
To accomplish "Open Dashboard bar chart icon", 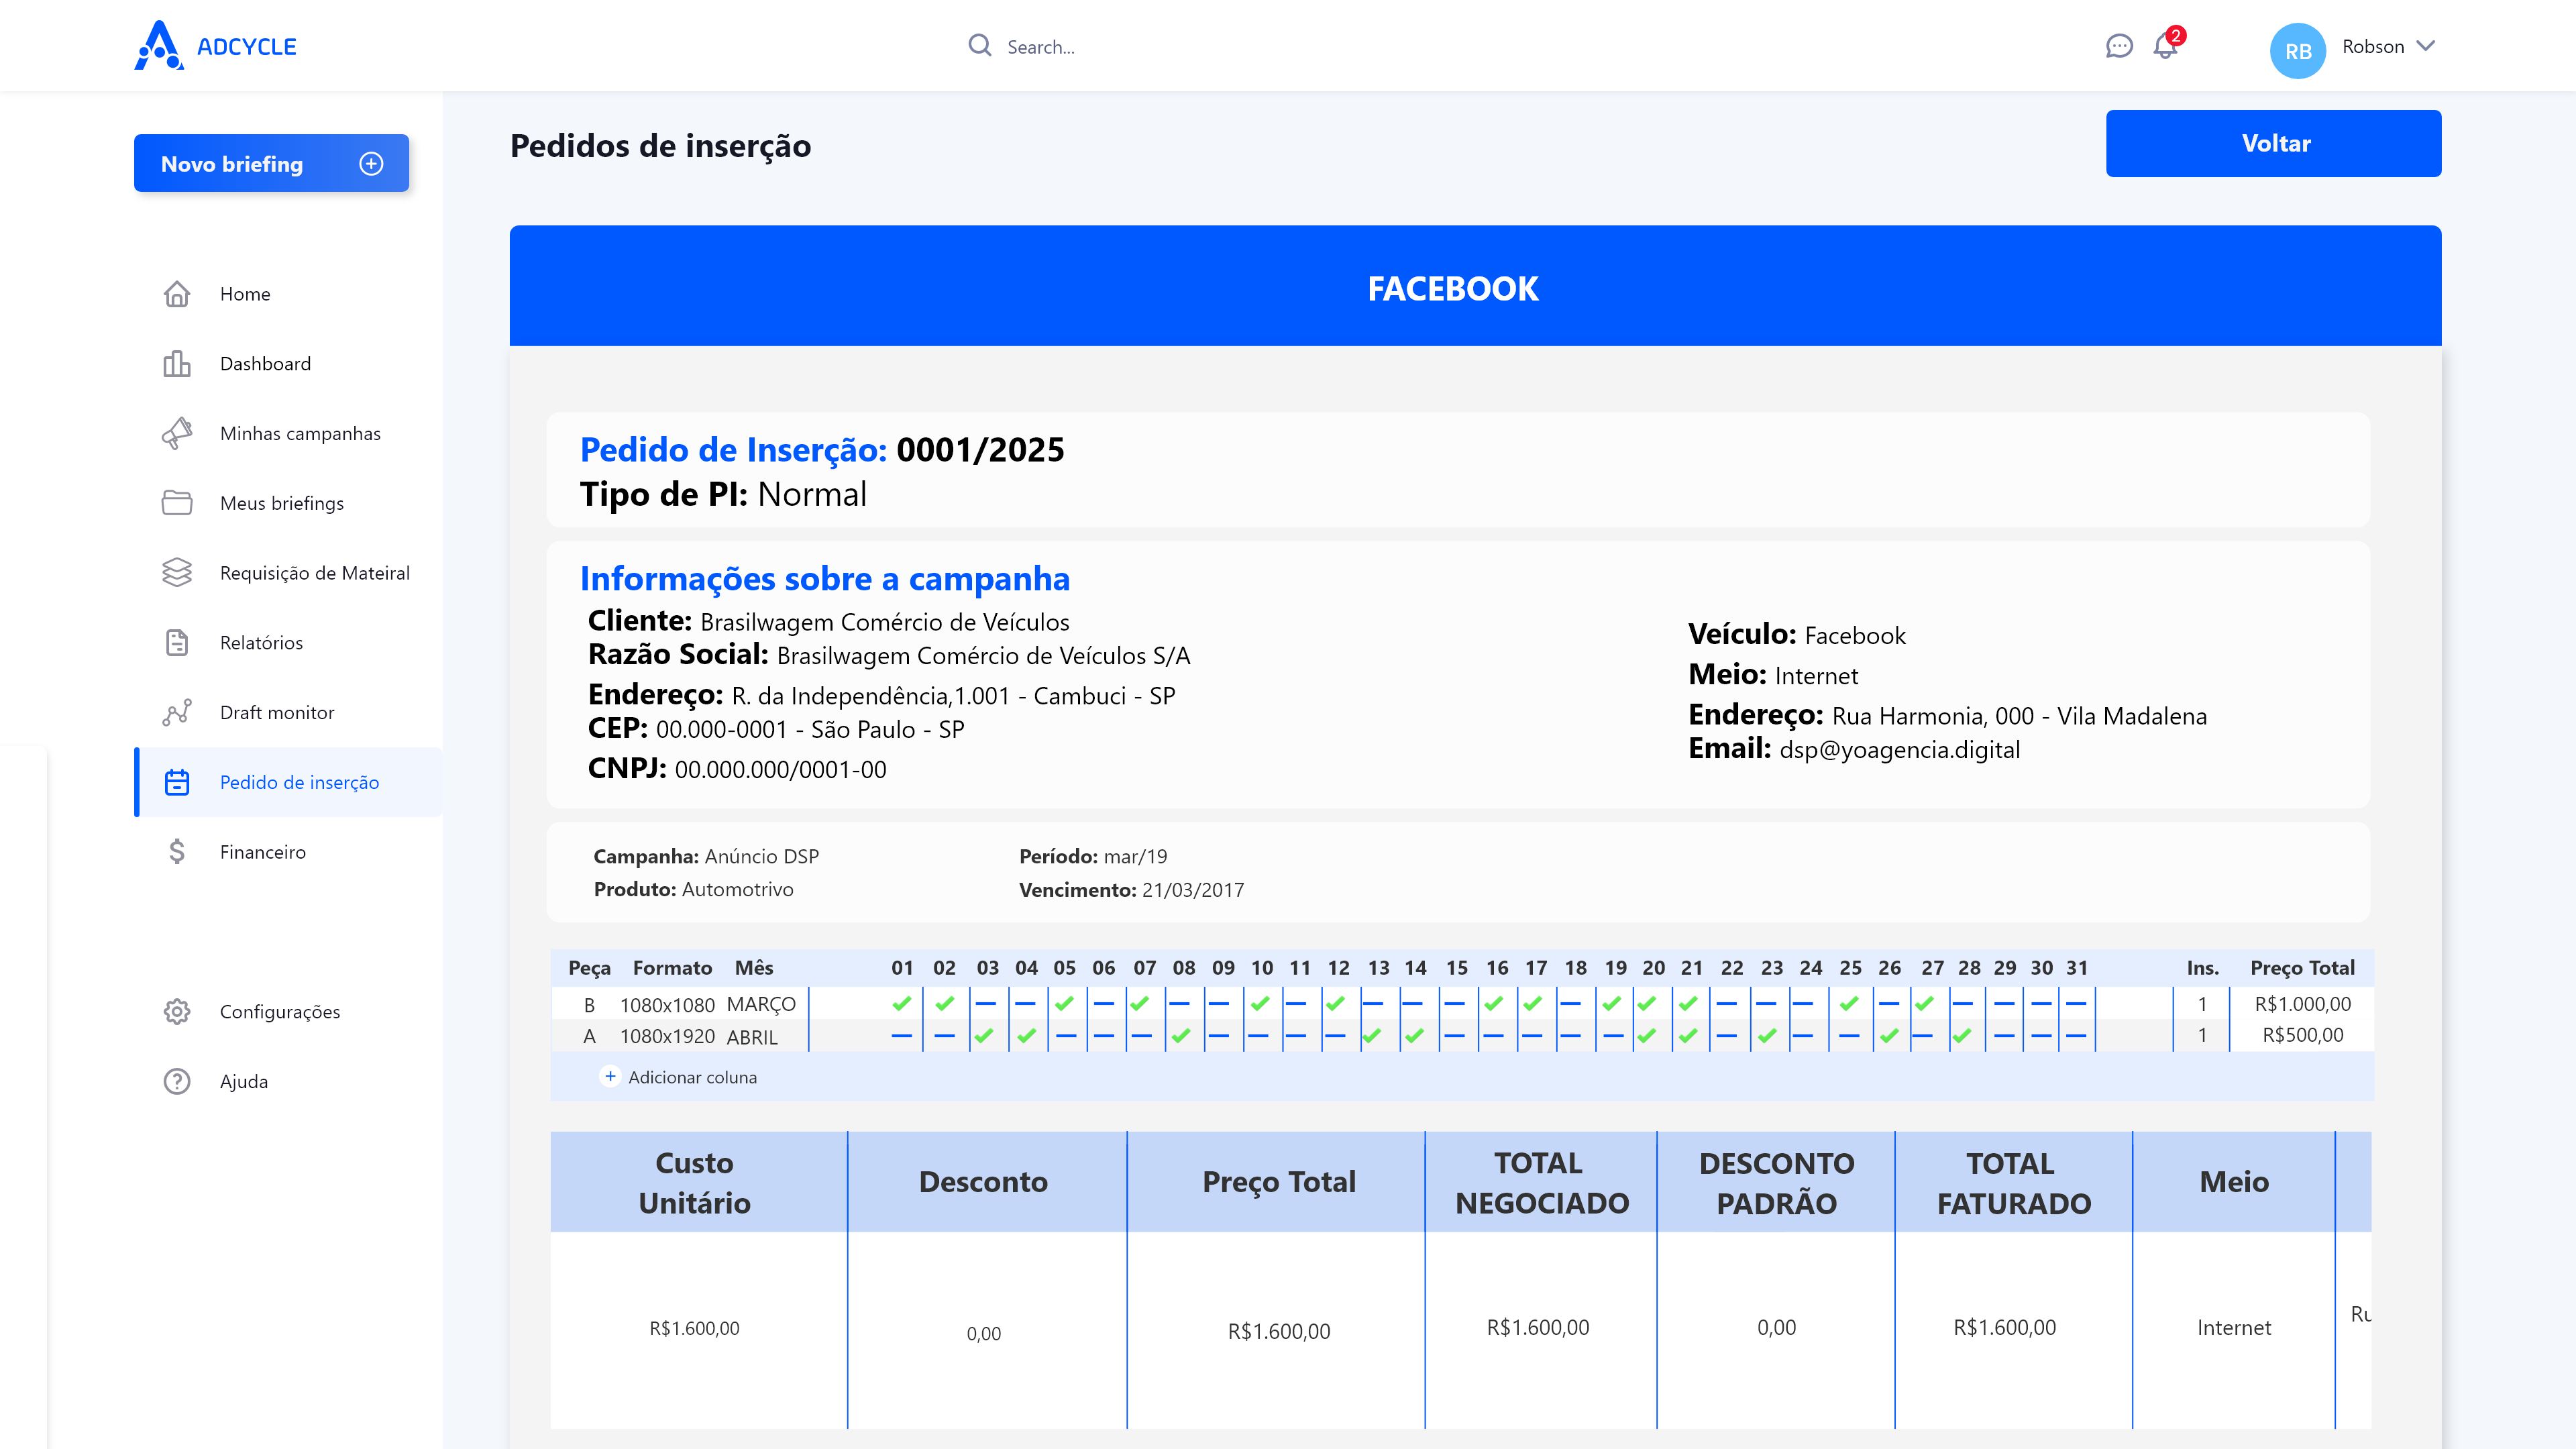I will 177,364.
